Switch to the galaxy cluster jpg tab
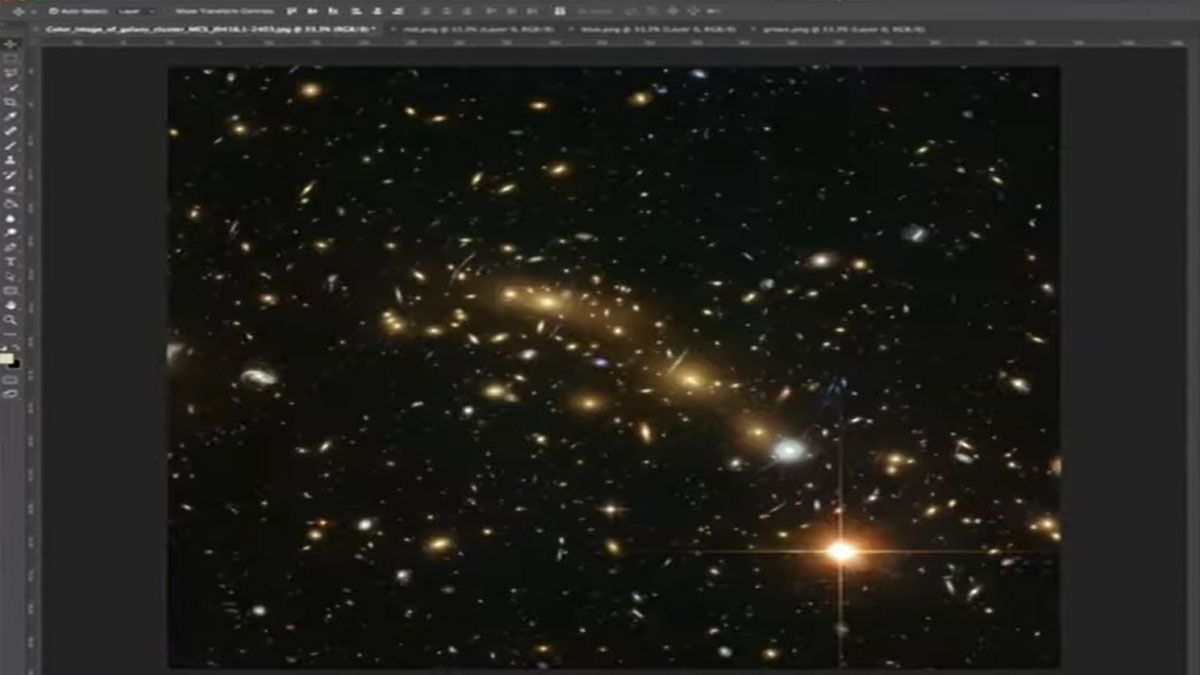The image size is (1200, 675). pyautogui.click(x=210, y=29)
